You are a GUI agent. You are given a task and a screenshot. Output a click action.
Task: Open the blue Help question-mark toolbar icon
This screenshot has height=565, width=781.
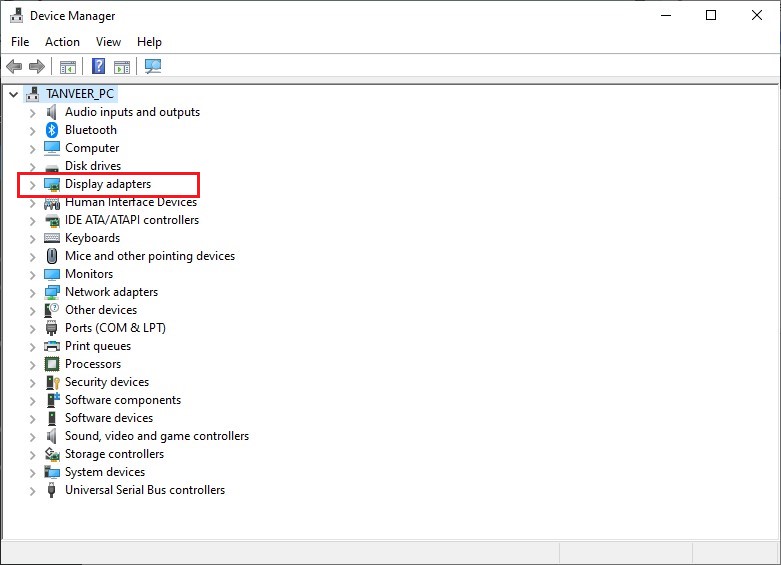pyautogui.click(x=99, y=66)
